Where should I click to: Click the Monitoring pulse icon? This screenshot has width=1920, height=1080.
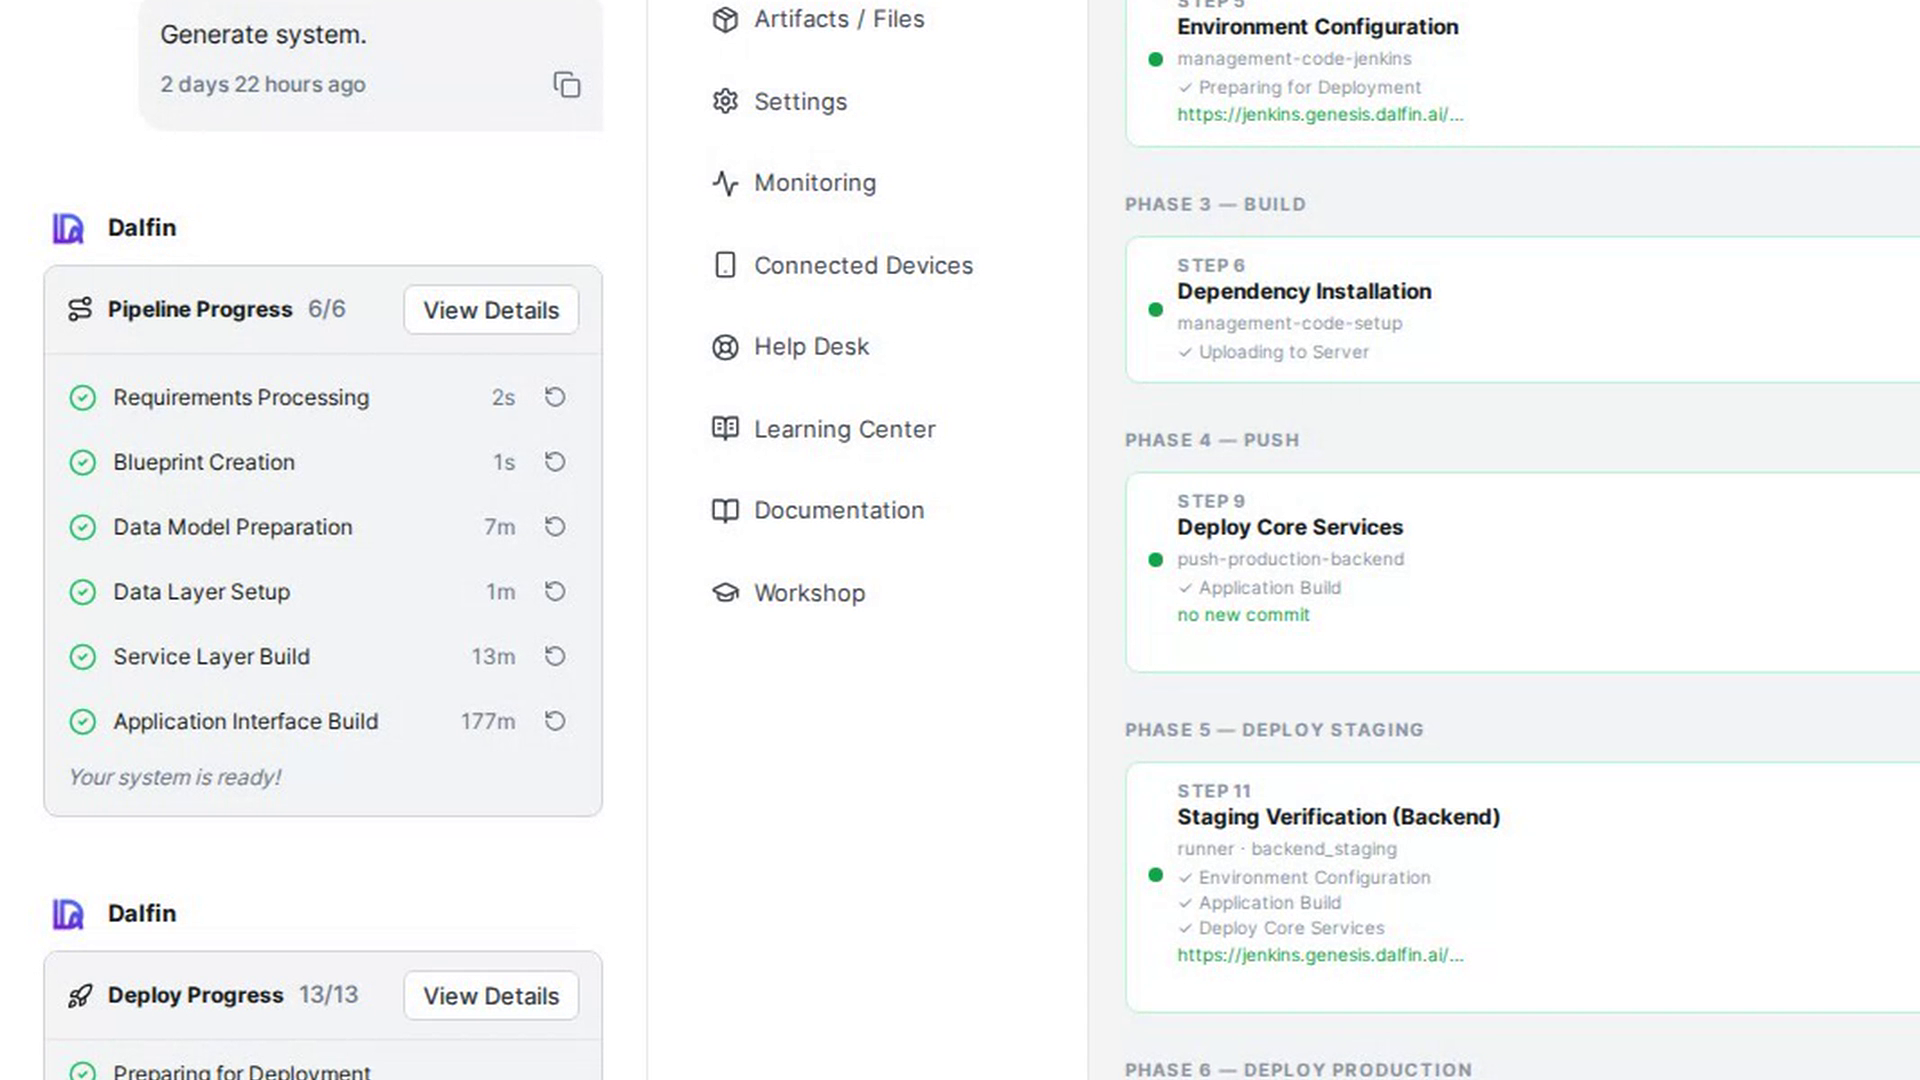click(x=725, y=183)
